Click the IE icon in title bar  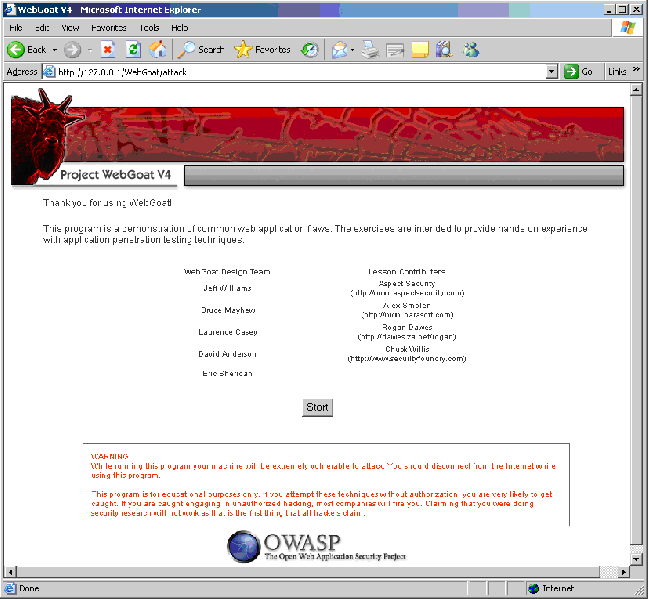10,9
